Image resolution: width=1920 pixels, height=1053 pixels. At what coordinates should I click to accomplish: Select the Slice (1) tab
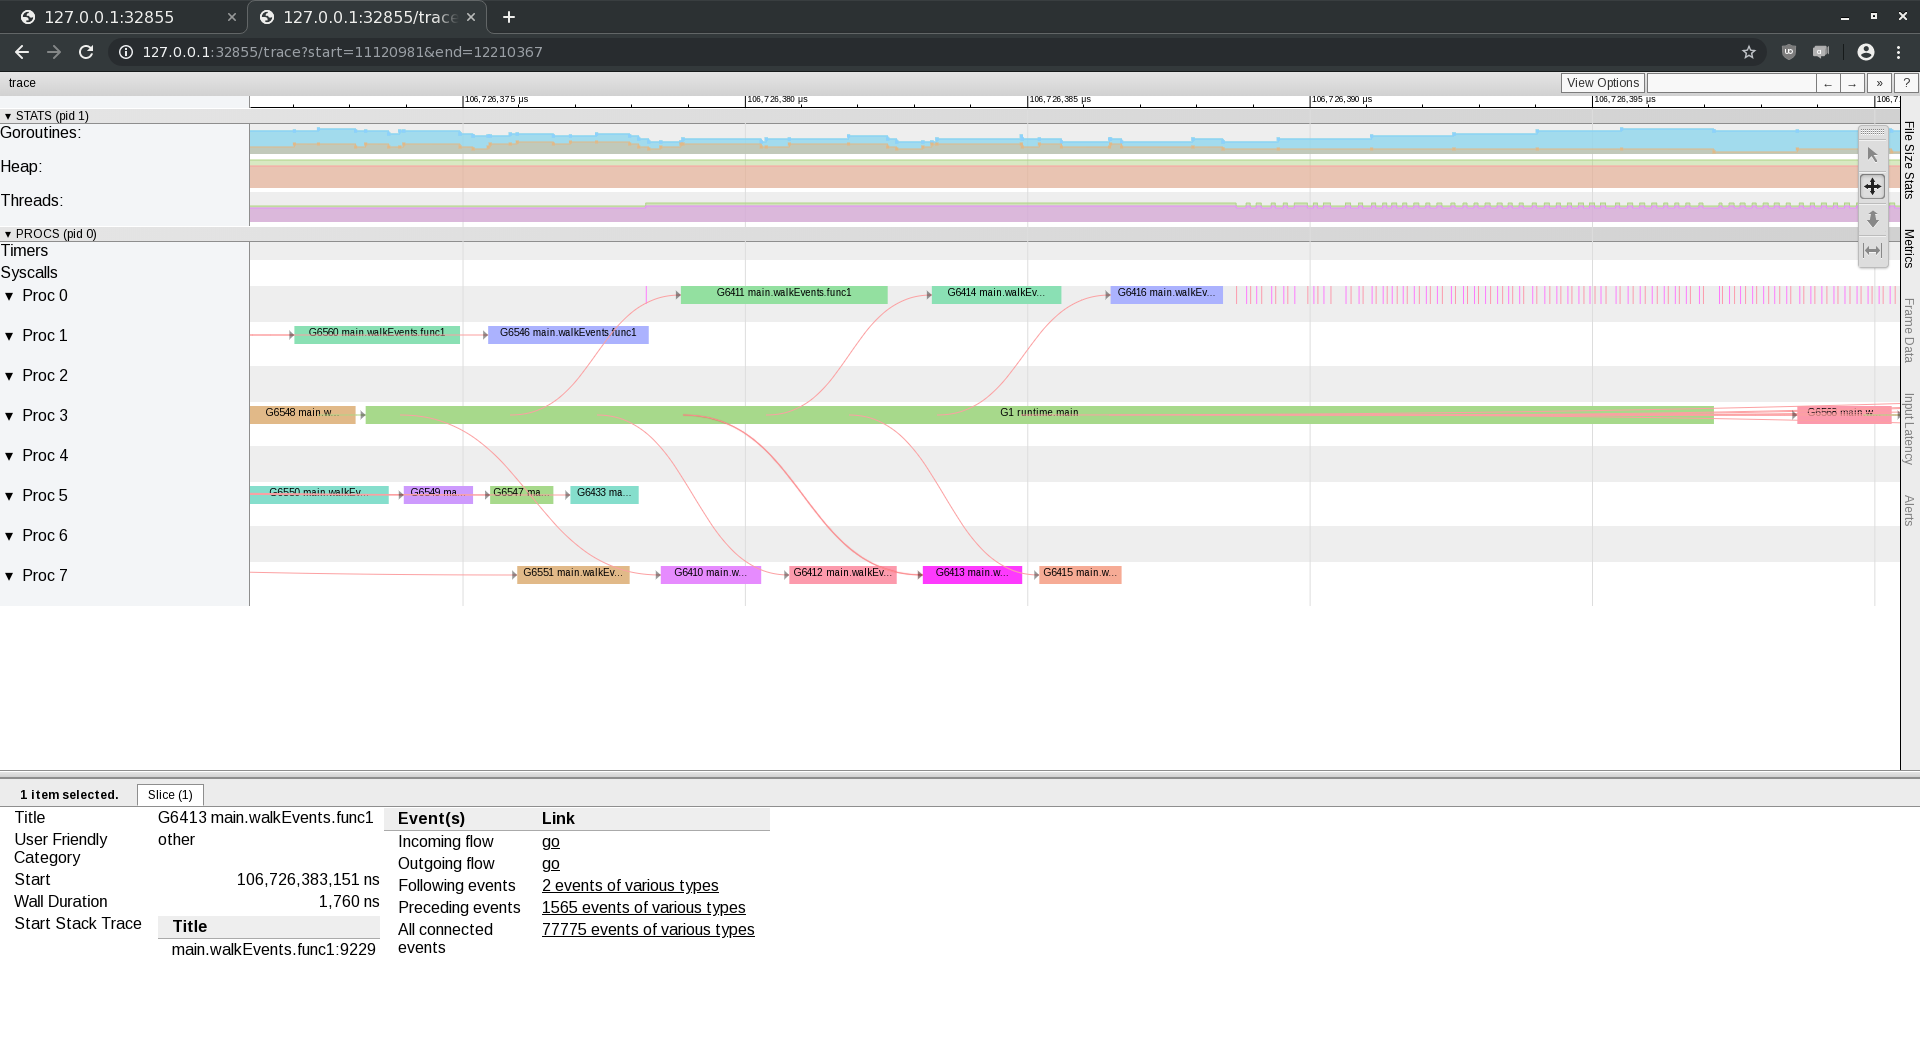170,795
